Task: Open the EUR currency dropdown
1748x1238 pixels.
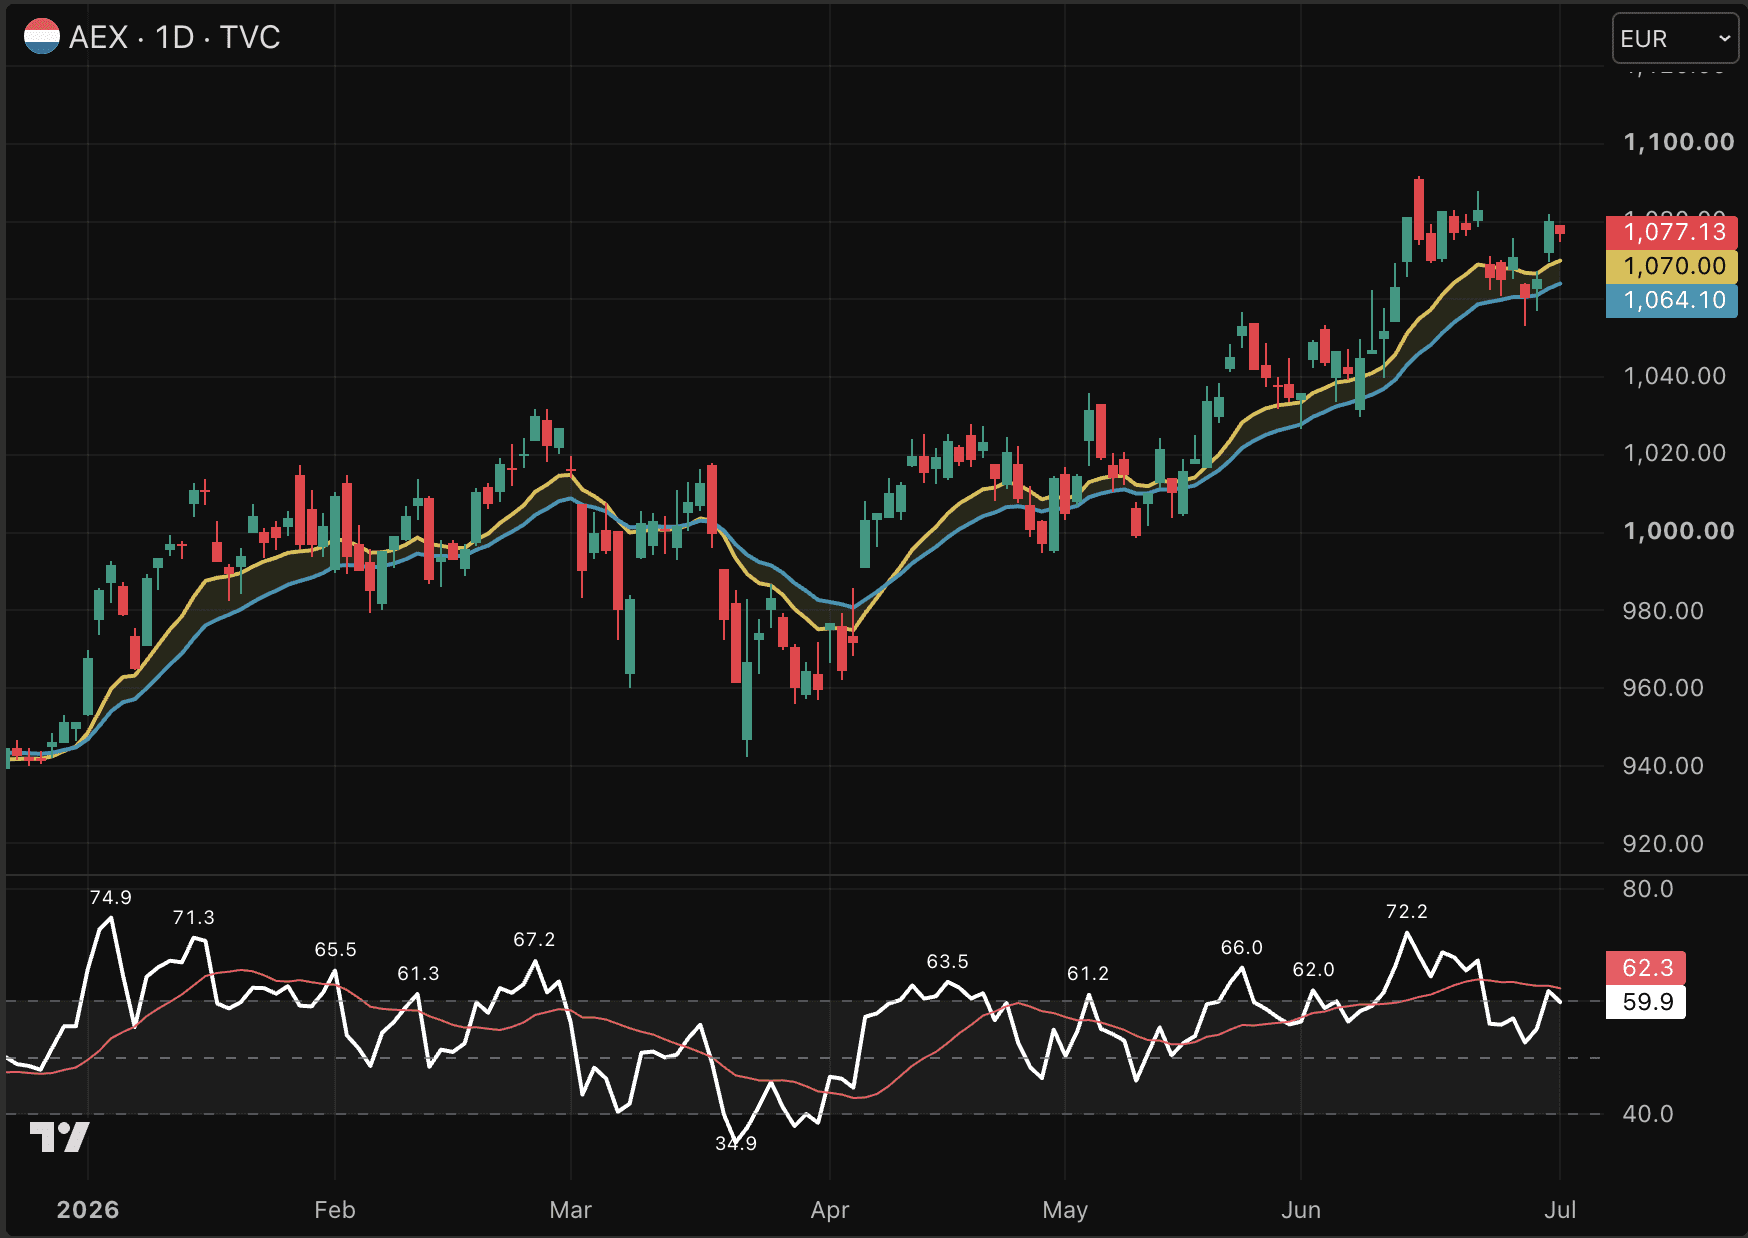Action: (x=1675, y=39)
